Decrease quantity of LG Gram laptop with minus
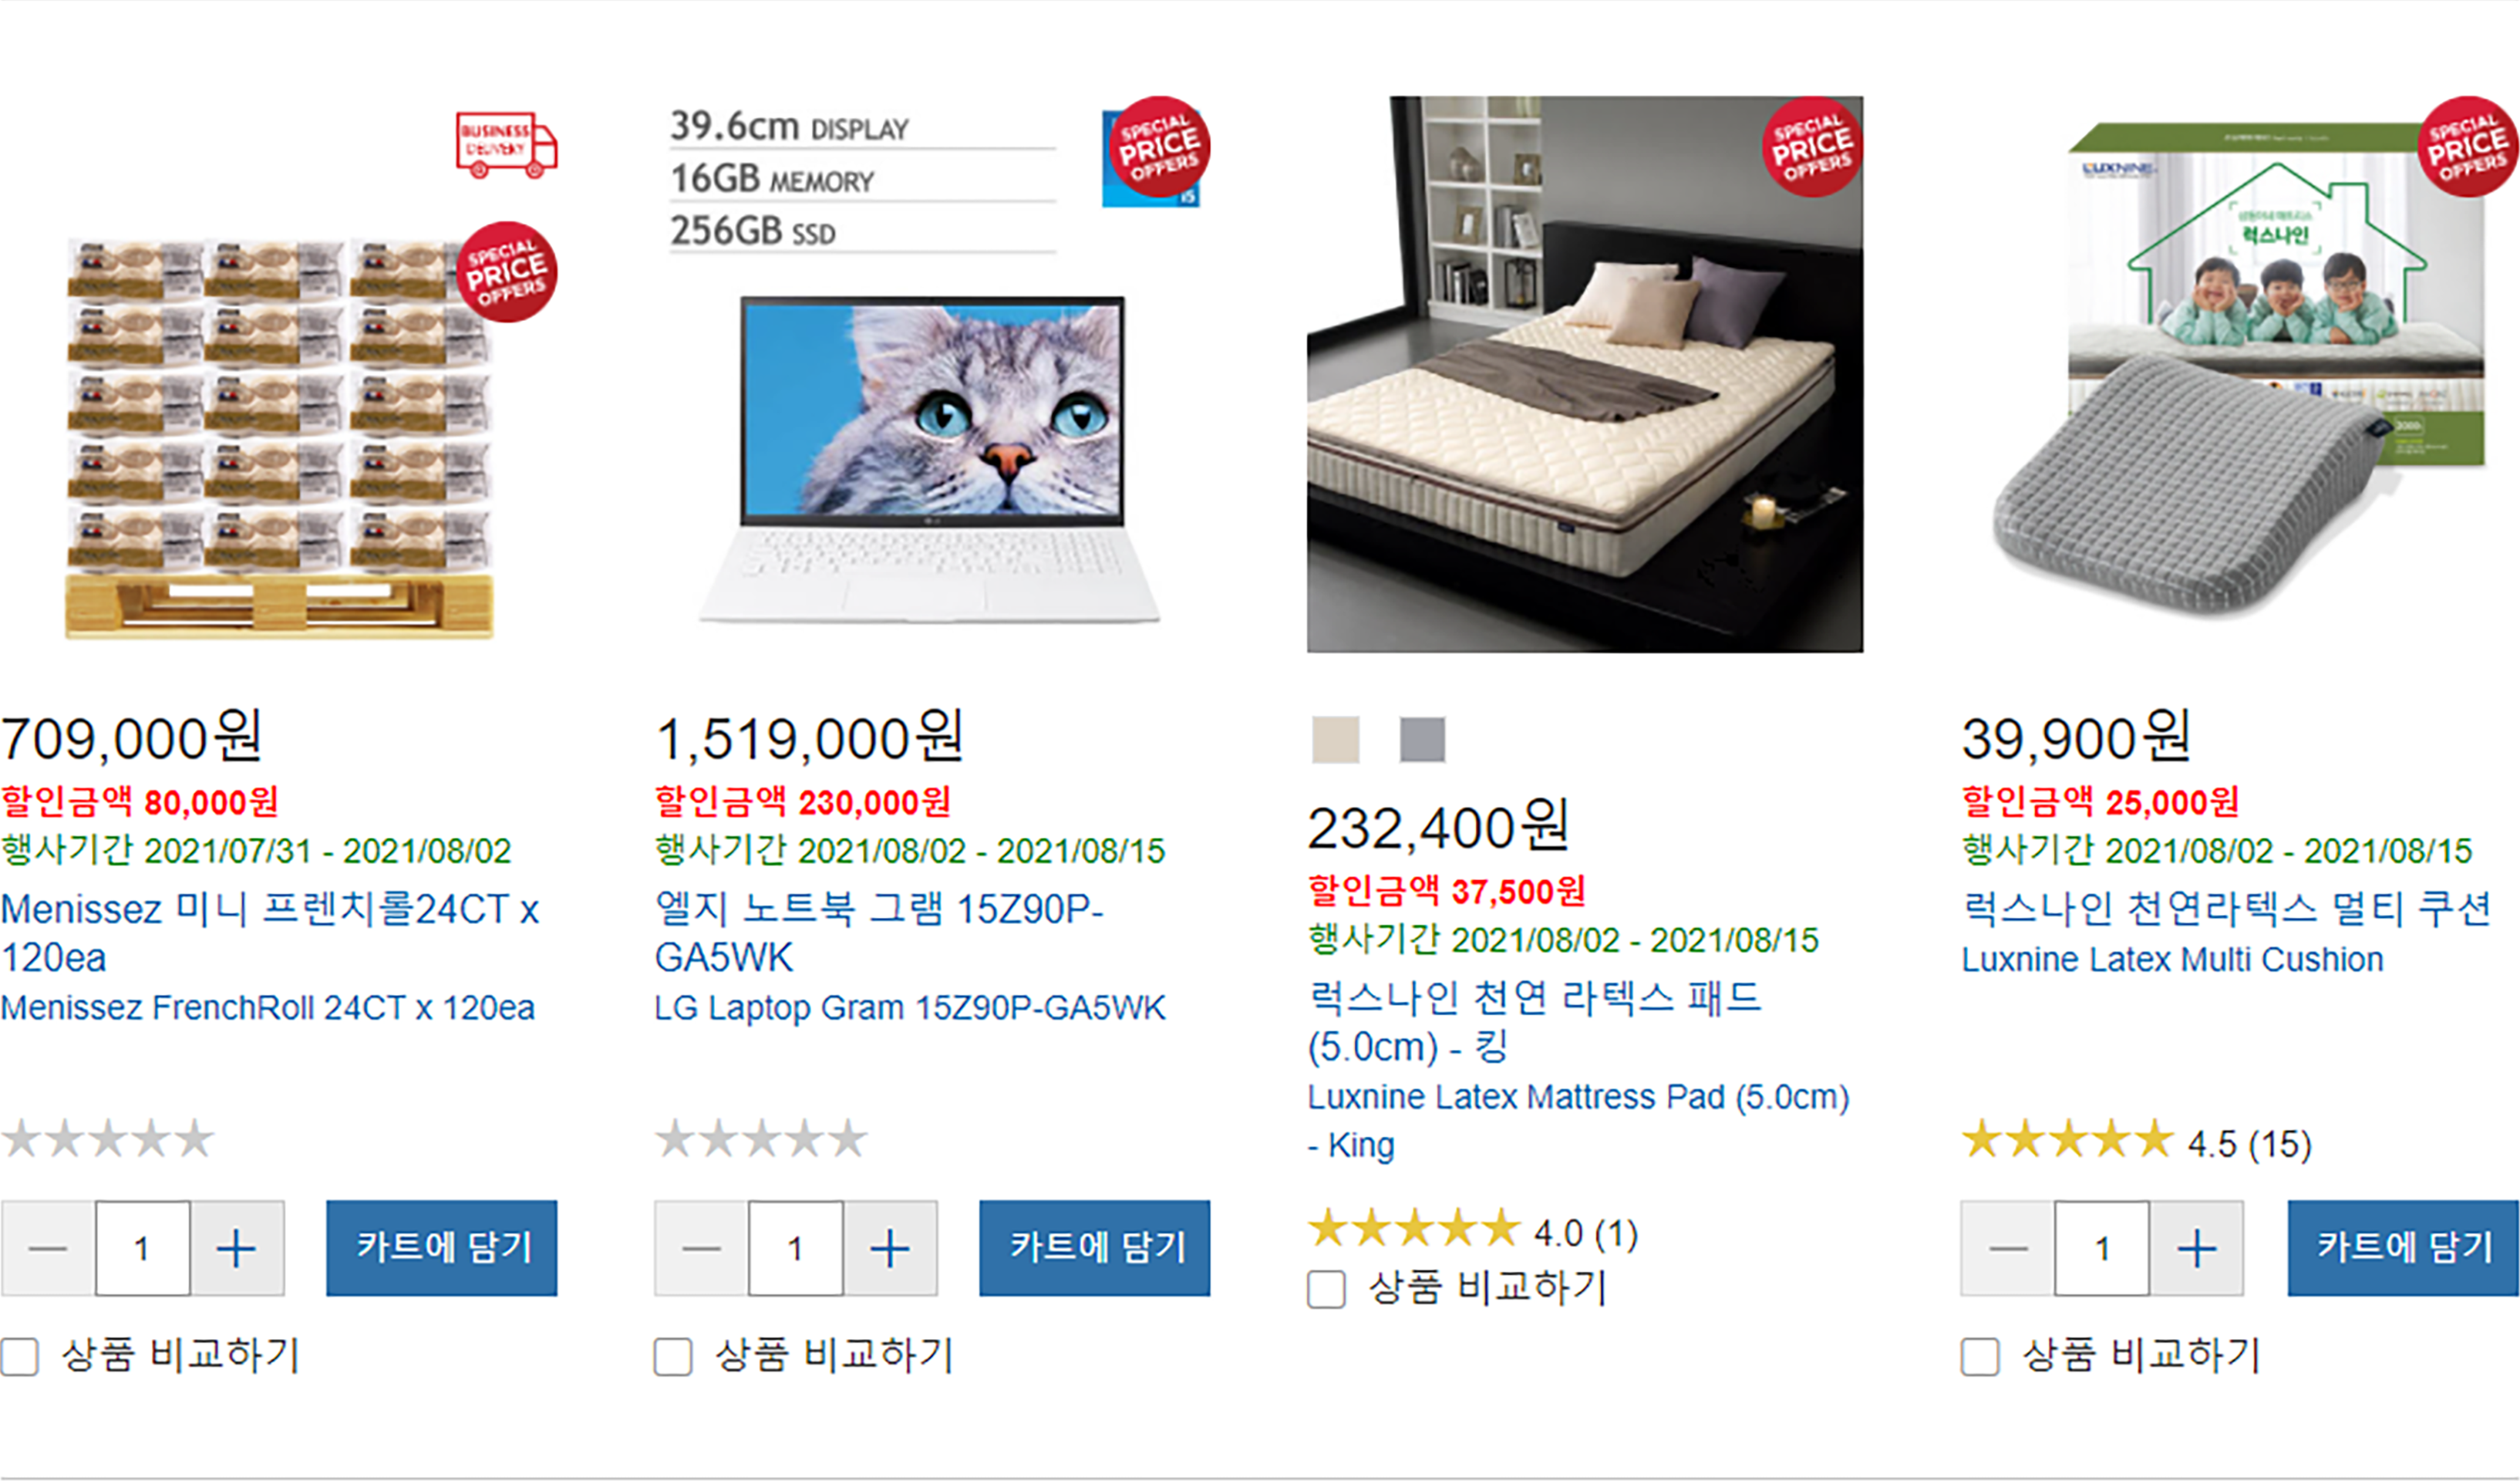The width and height of the screenshot is (2520, 1481). pos(701,1248)
